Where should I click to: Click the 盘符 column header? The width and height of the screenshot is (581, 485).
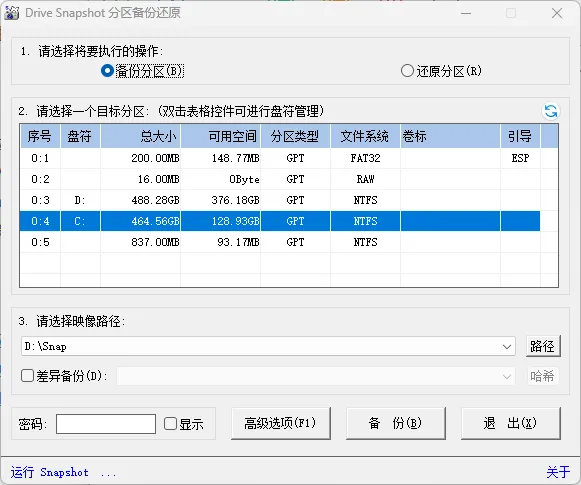pos(80,136)
